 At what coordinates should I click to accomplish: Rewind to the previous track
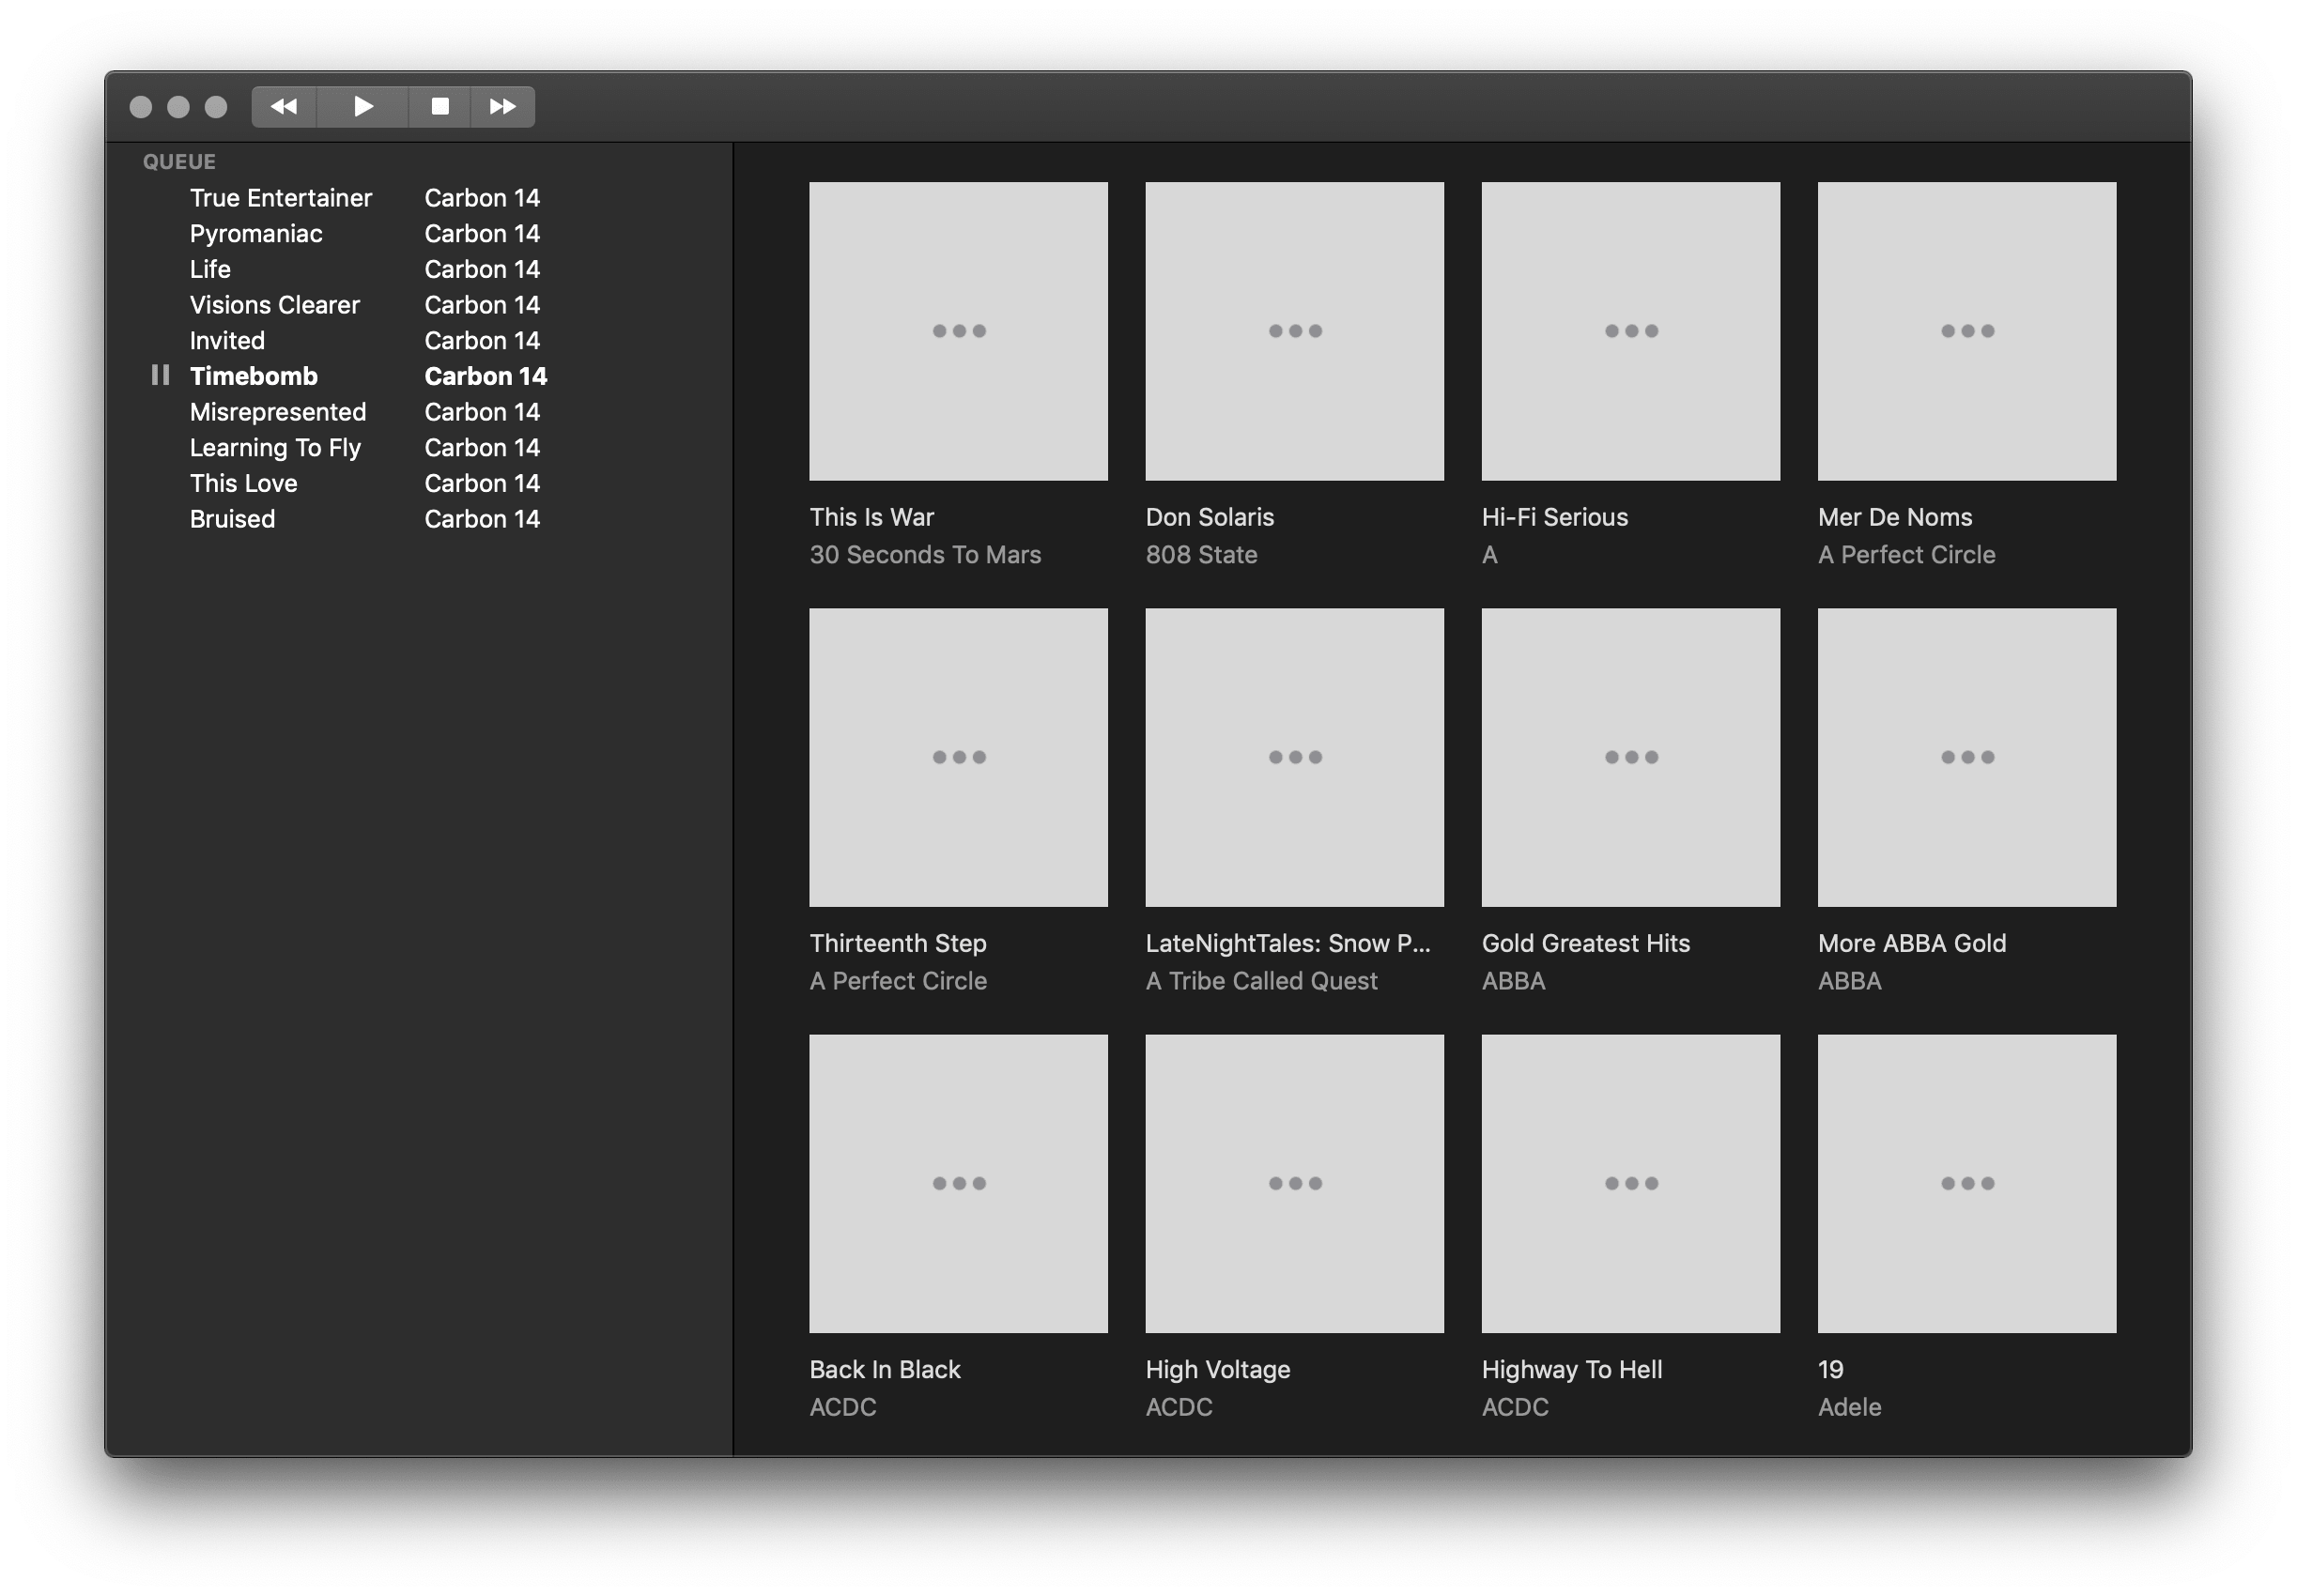[x=283, y=106]
